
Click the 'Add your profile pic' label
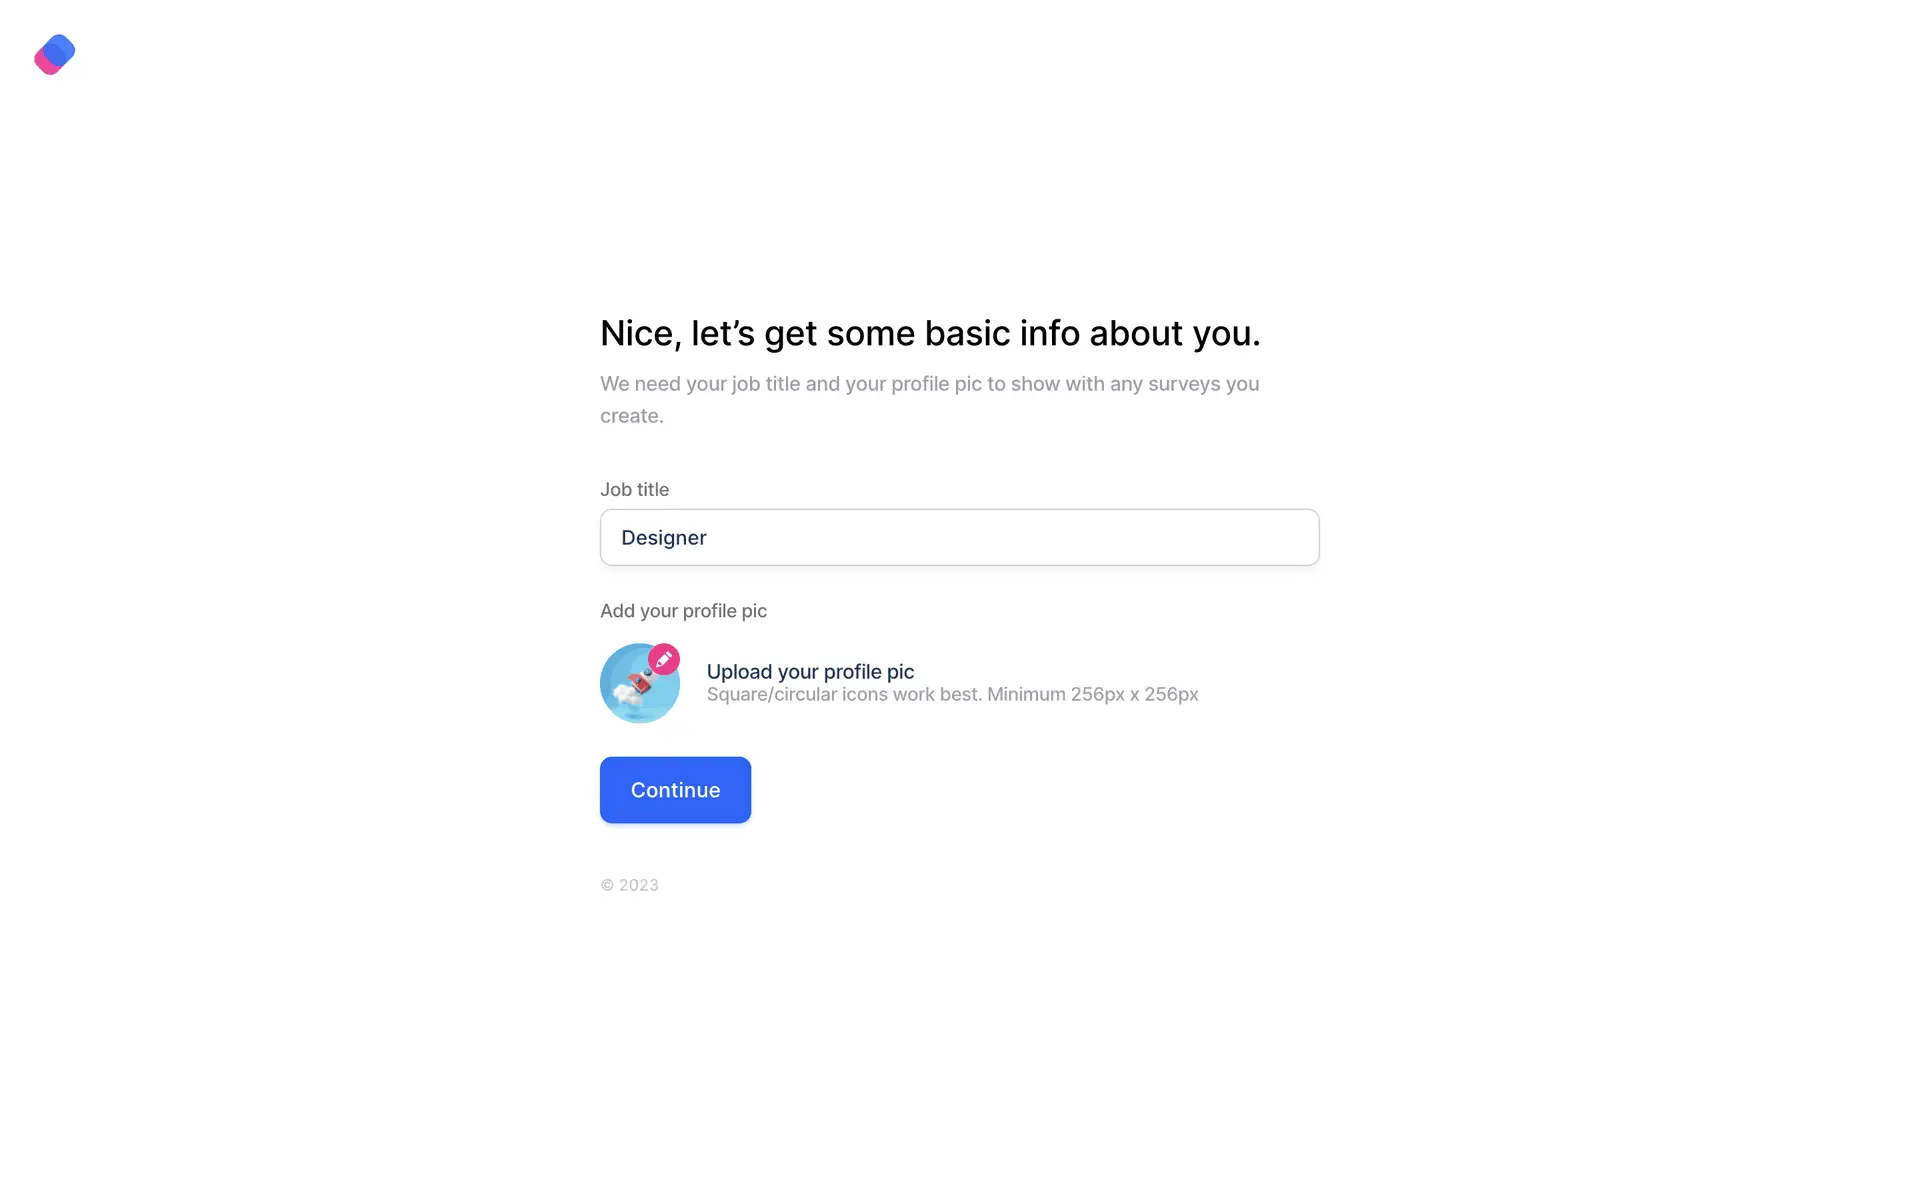click(683, 611)
